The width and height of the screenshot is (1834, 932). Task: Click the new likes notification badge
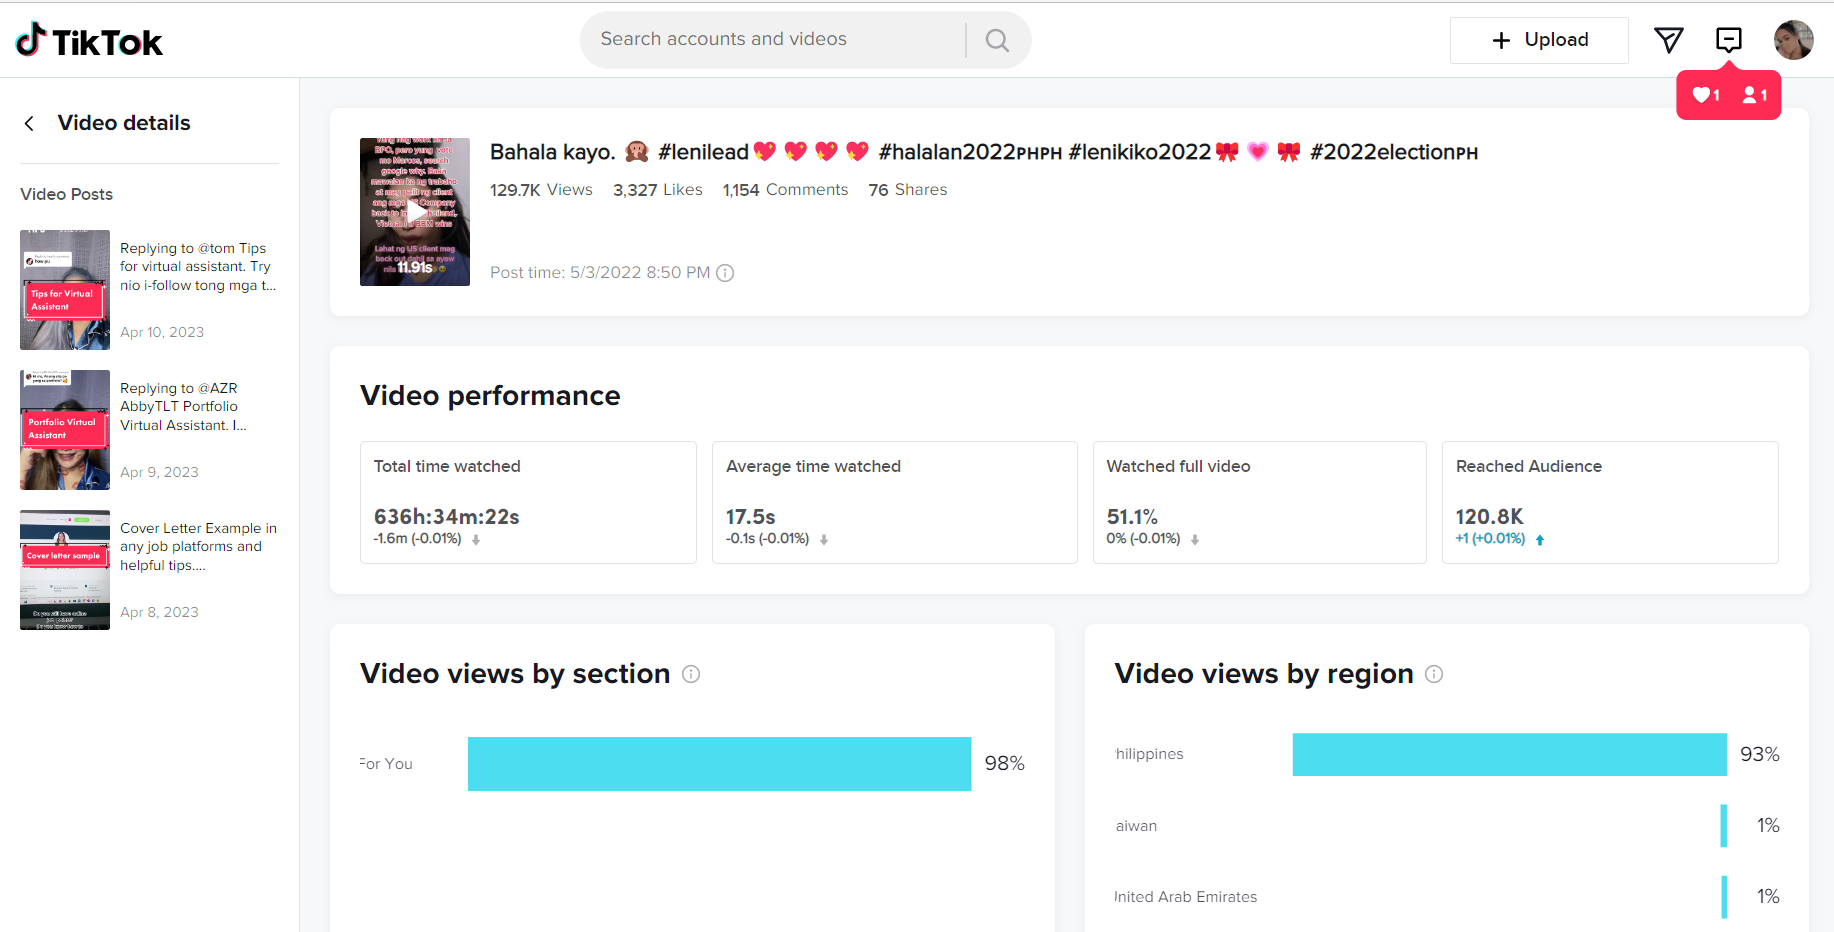(1706, 95)
